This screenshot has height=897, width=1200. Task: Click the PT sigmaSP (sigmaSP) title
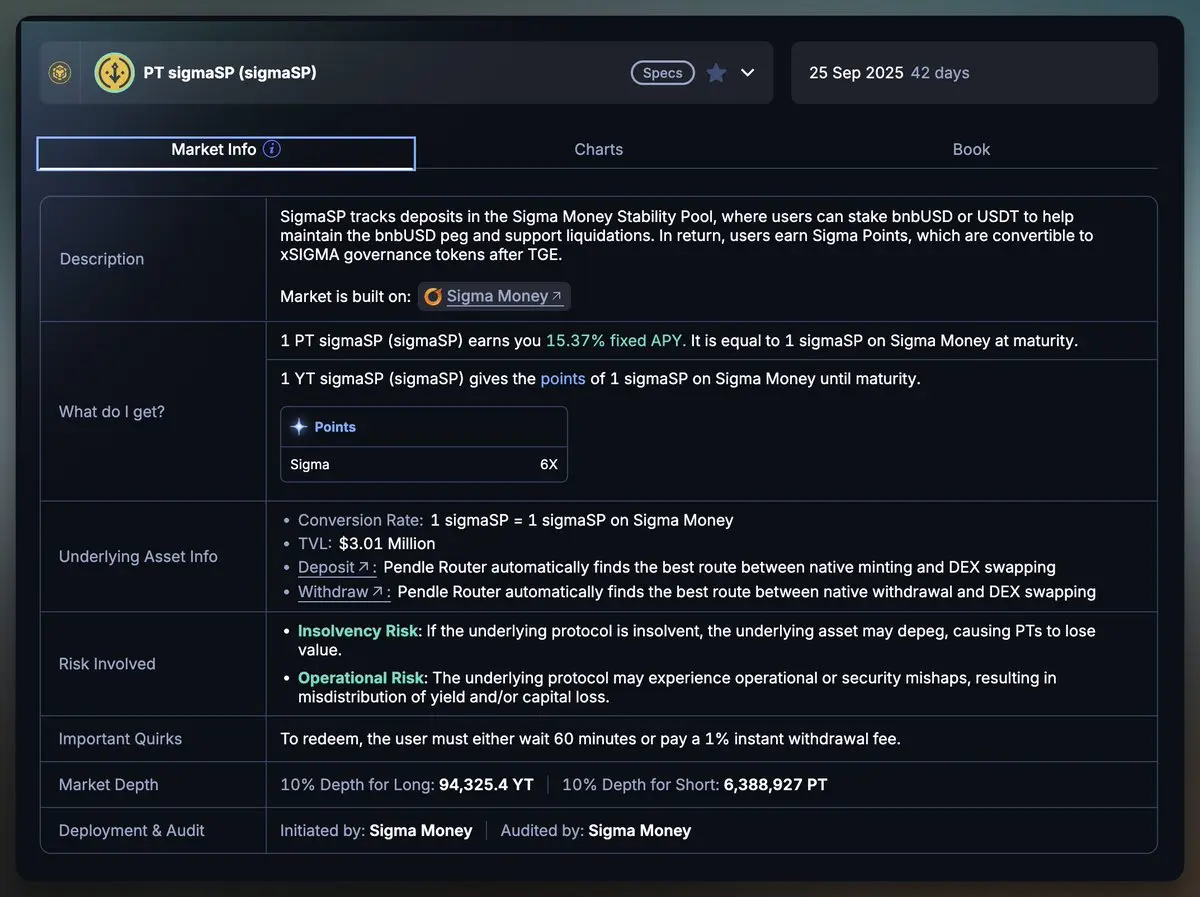(230, 73)
